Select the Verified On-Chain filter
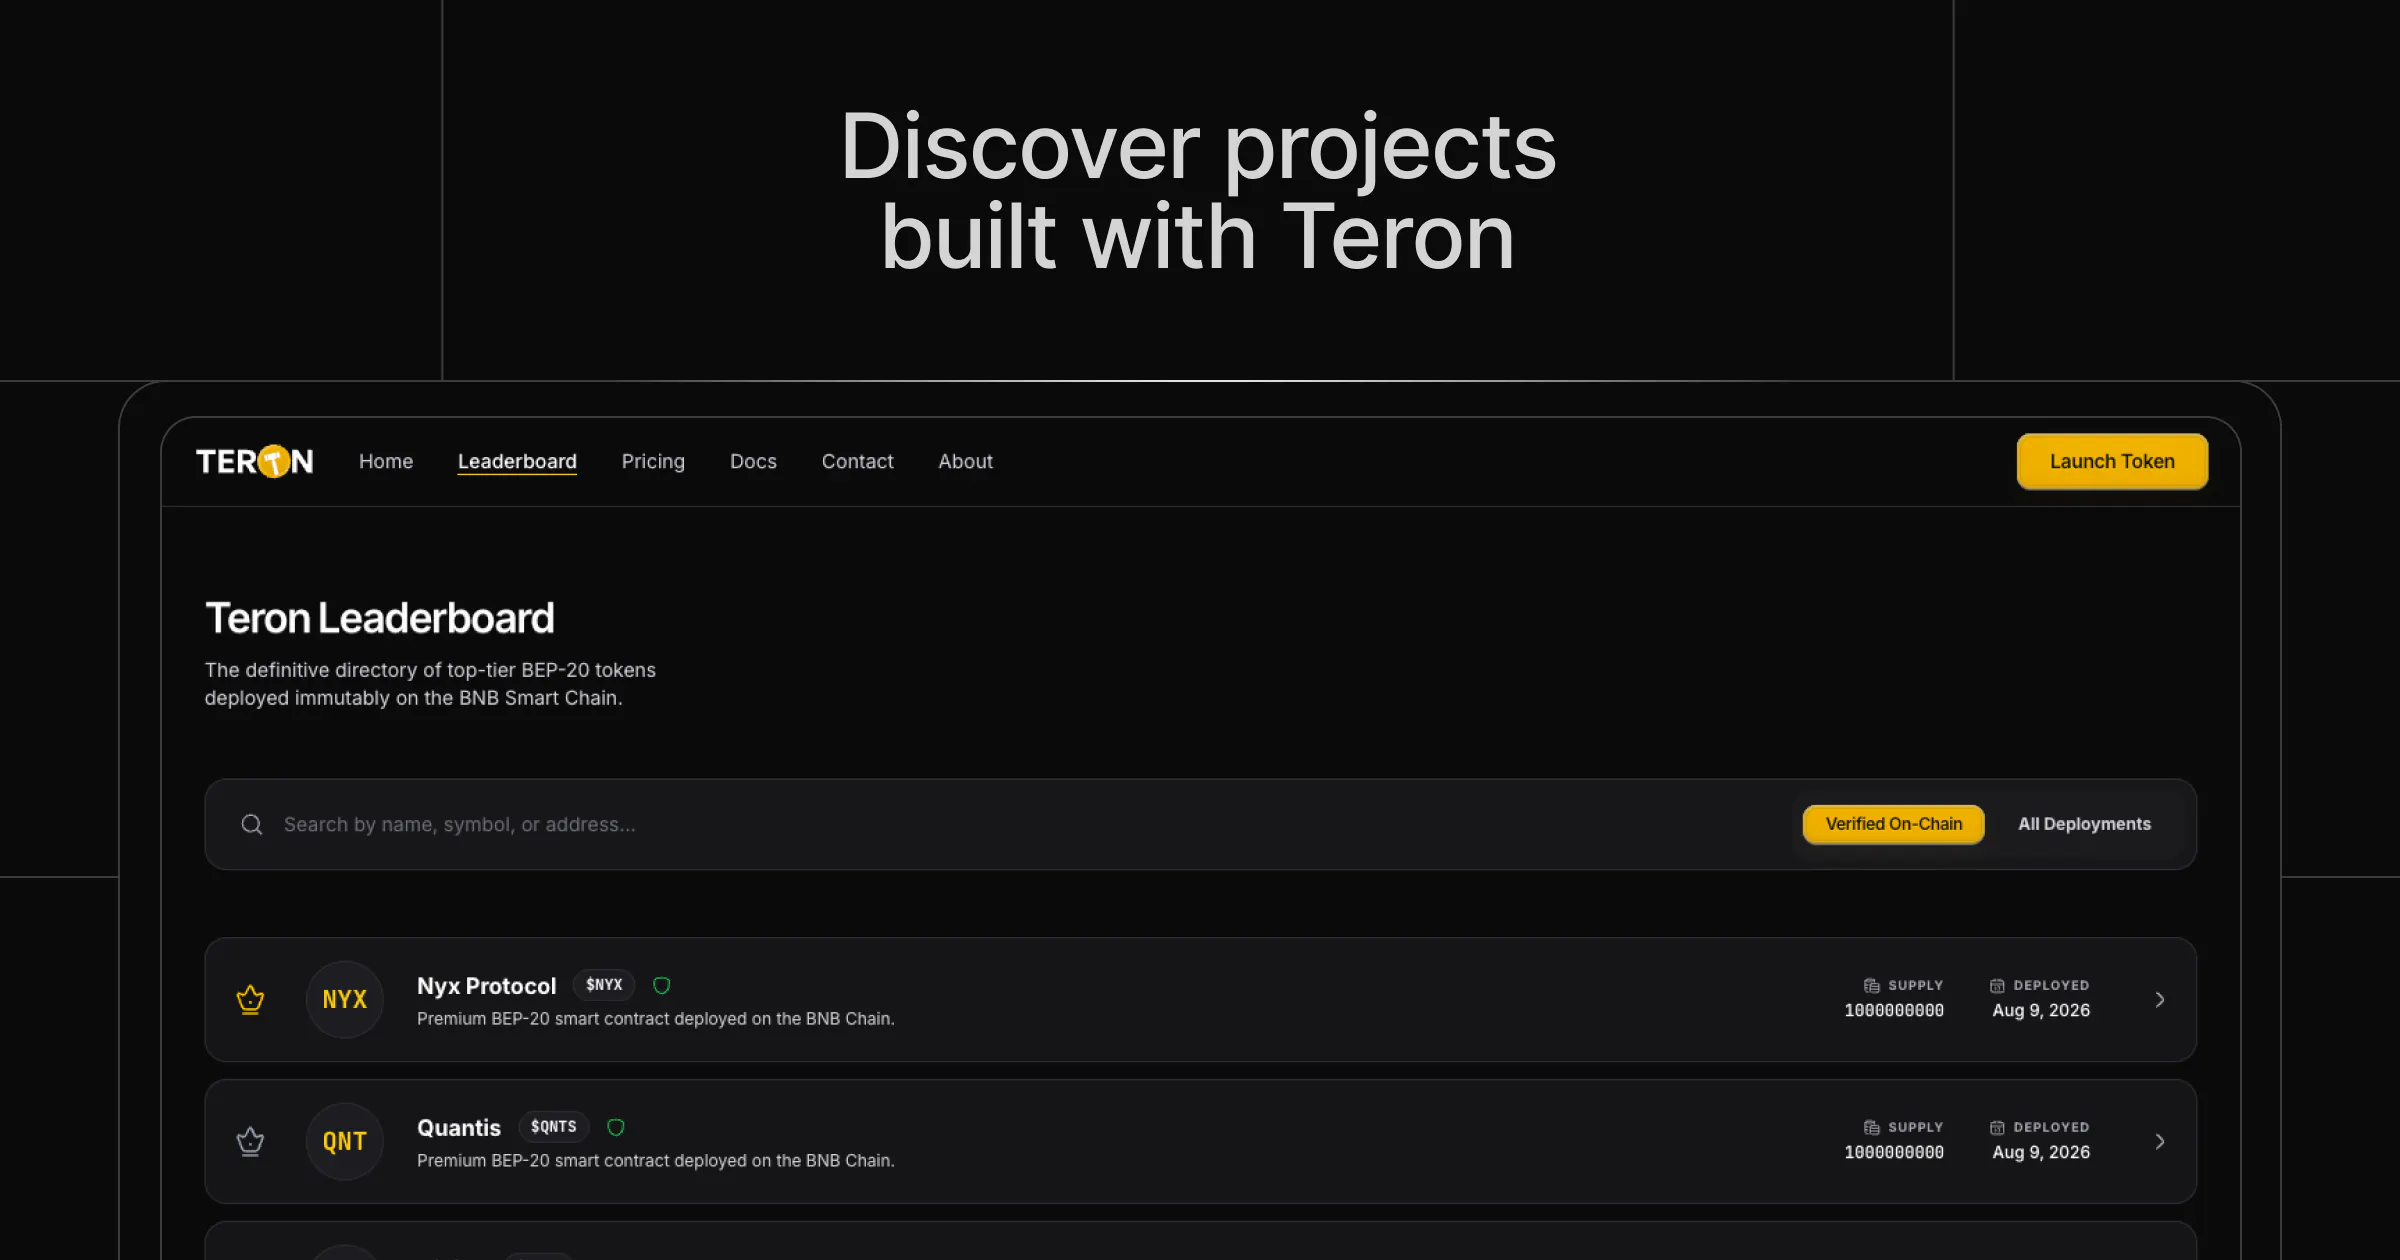Viewport: 2400px width, 1260px height. (1893, 824)
